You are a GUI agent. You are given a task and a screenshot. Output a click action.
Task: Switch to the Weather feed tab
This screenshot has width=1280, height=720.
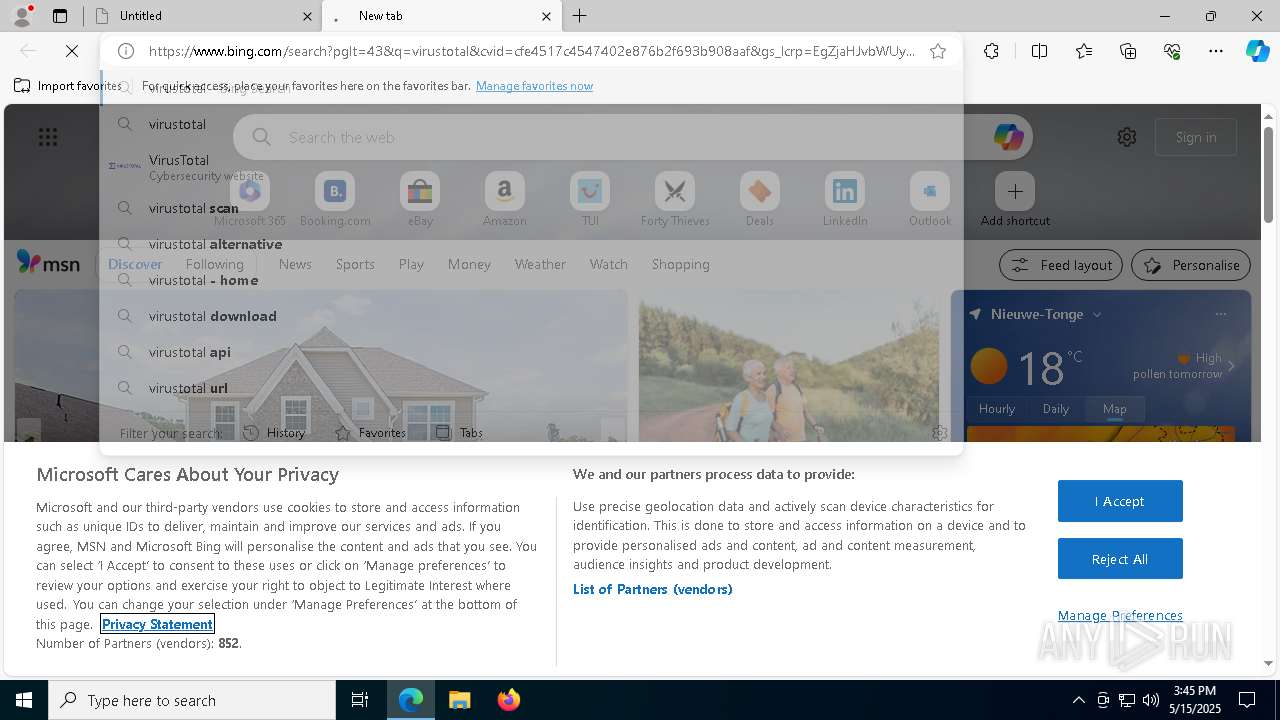point(540,264)
